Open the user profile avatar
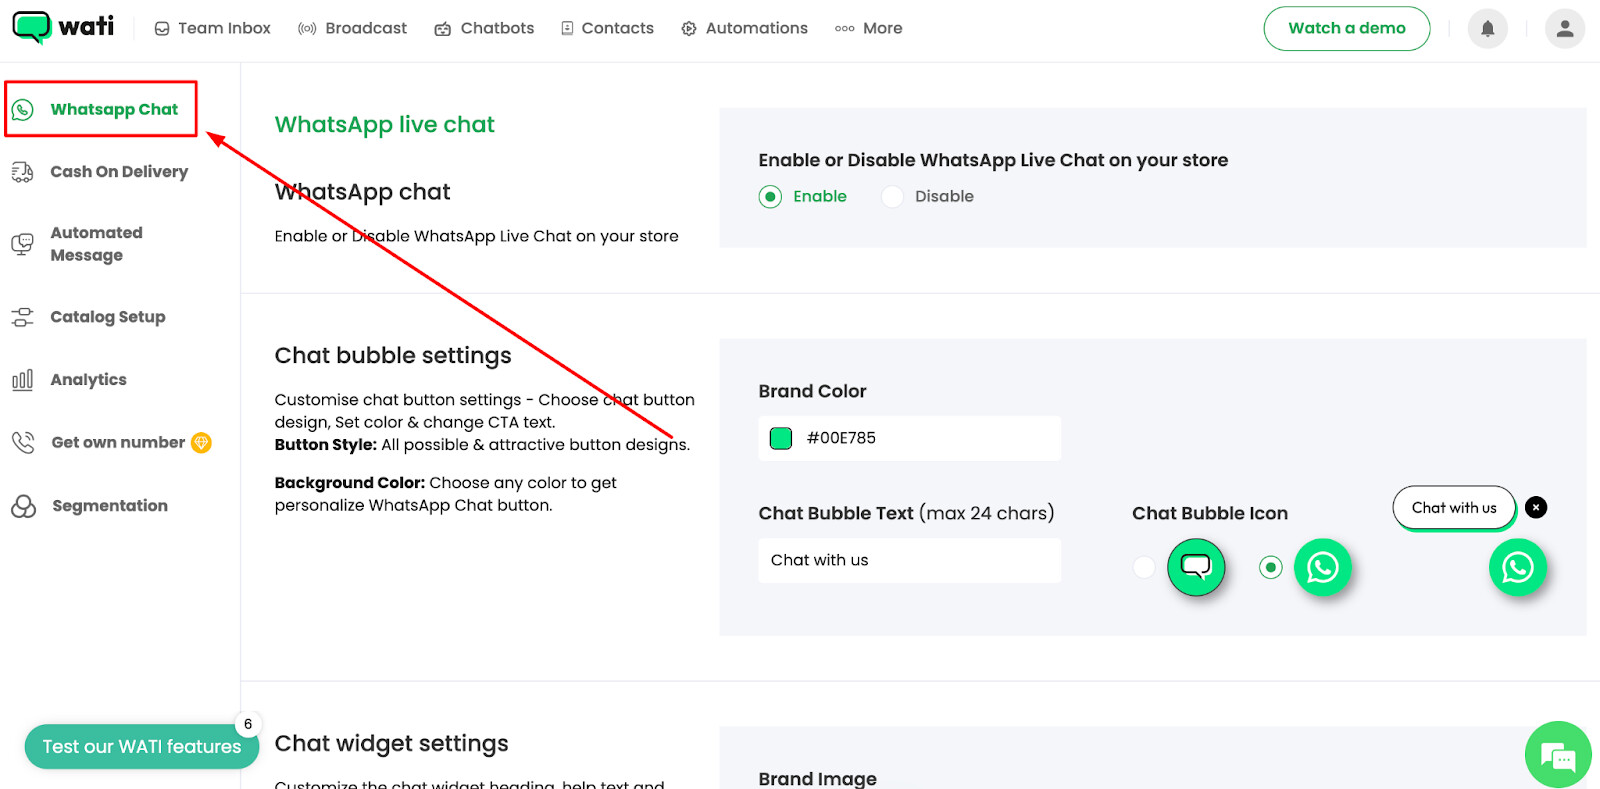The height and width of the screenshot is (789, 1600). [1564, 28]
